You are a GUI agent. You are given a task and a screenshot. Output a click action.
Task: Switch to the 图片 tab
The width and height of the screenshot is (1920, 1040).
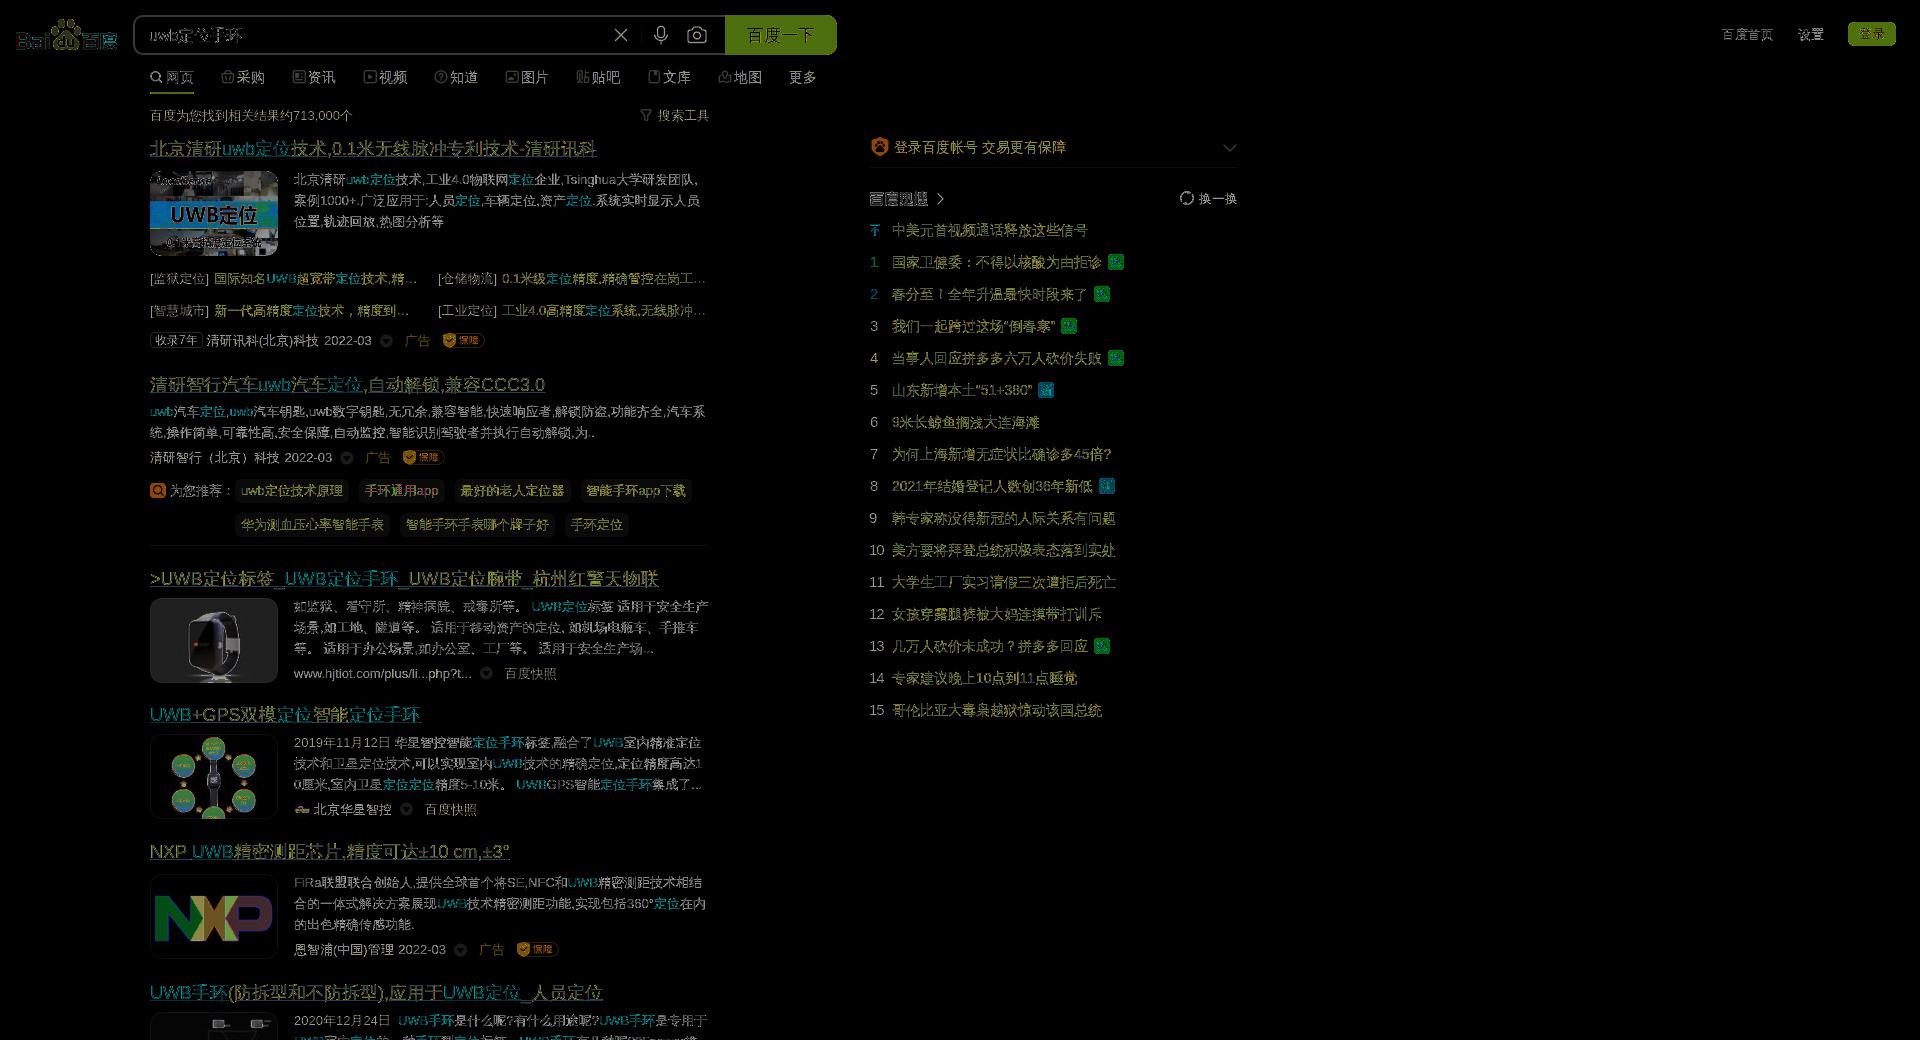point(527,77)
